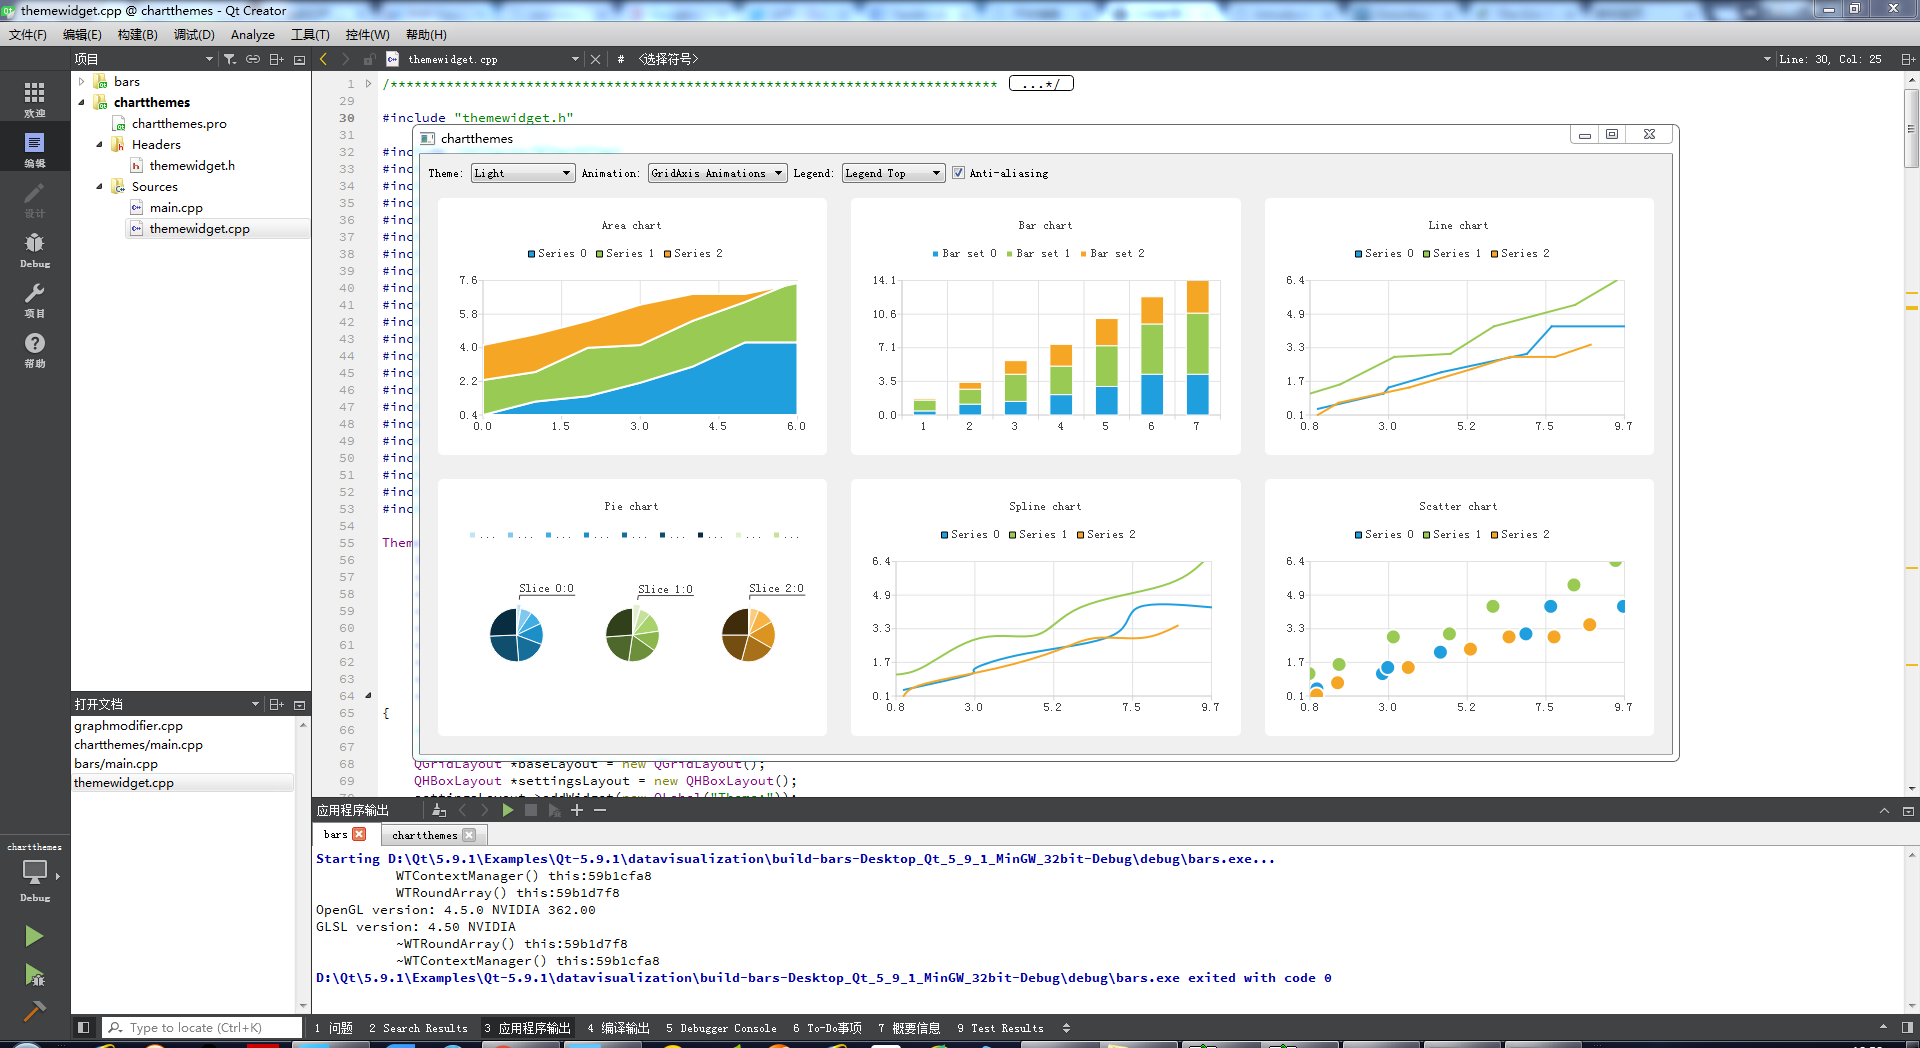Switch to the chartthemes output tab
Viewport: 1920px width, 1048px height.
424,835
